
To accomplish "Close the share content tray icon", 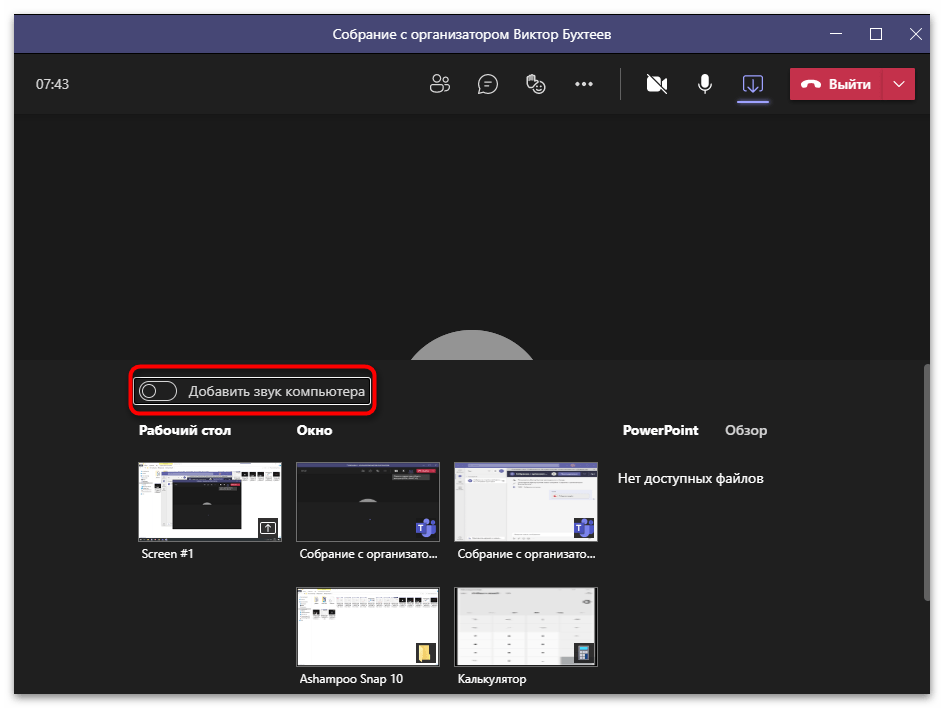I will (753, 84).
